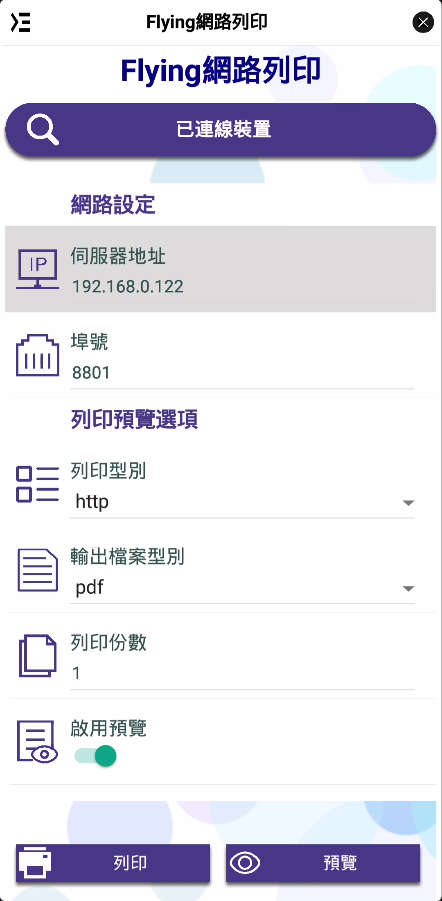Edit the 列印份數 copies field
This screenshot has height=901, width=442.
(x=242, y=673)
